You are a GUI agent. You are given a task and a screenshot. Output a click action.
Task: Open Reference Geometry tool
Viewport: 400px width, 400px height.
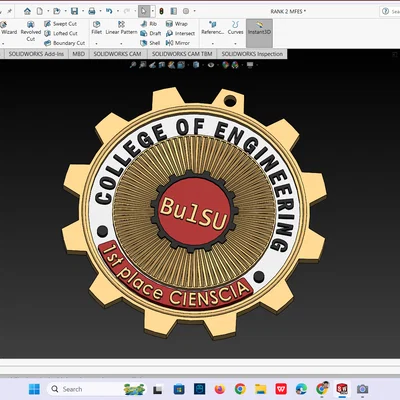pyautogui.click(x=212, y=27)
